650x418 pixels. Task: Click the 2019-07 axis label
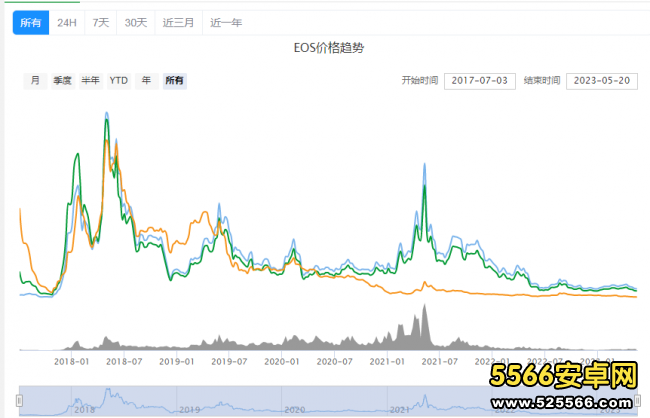(x=229, y=362)
